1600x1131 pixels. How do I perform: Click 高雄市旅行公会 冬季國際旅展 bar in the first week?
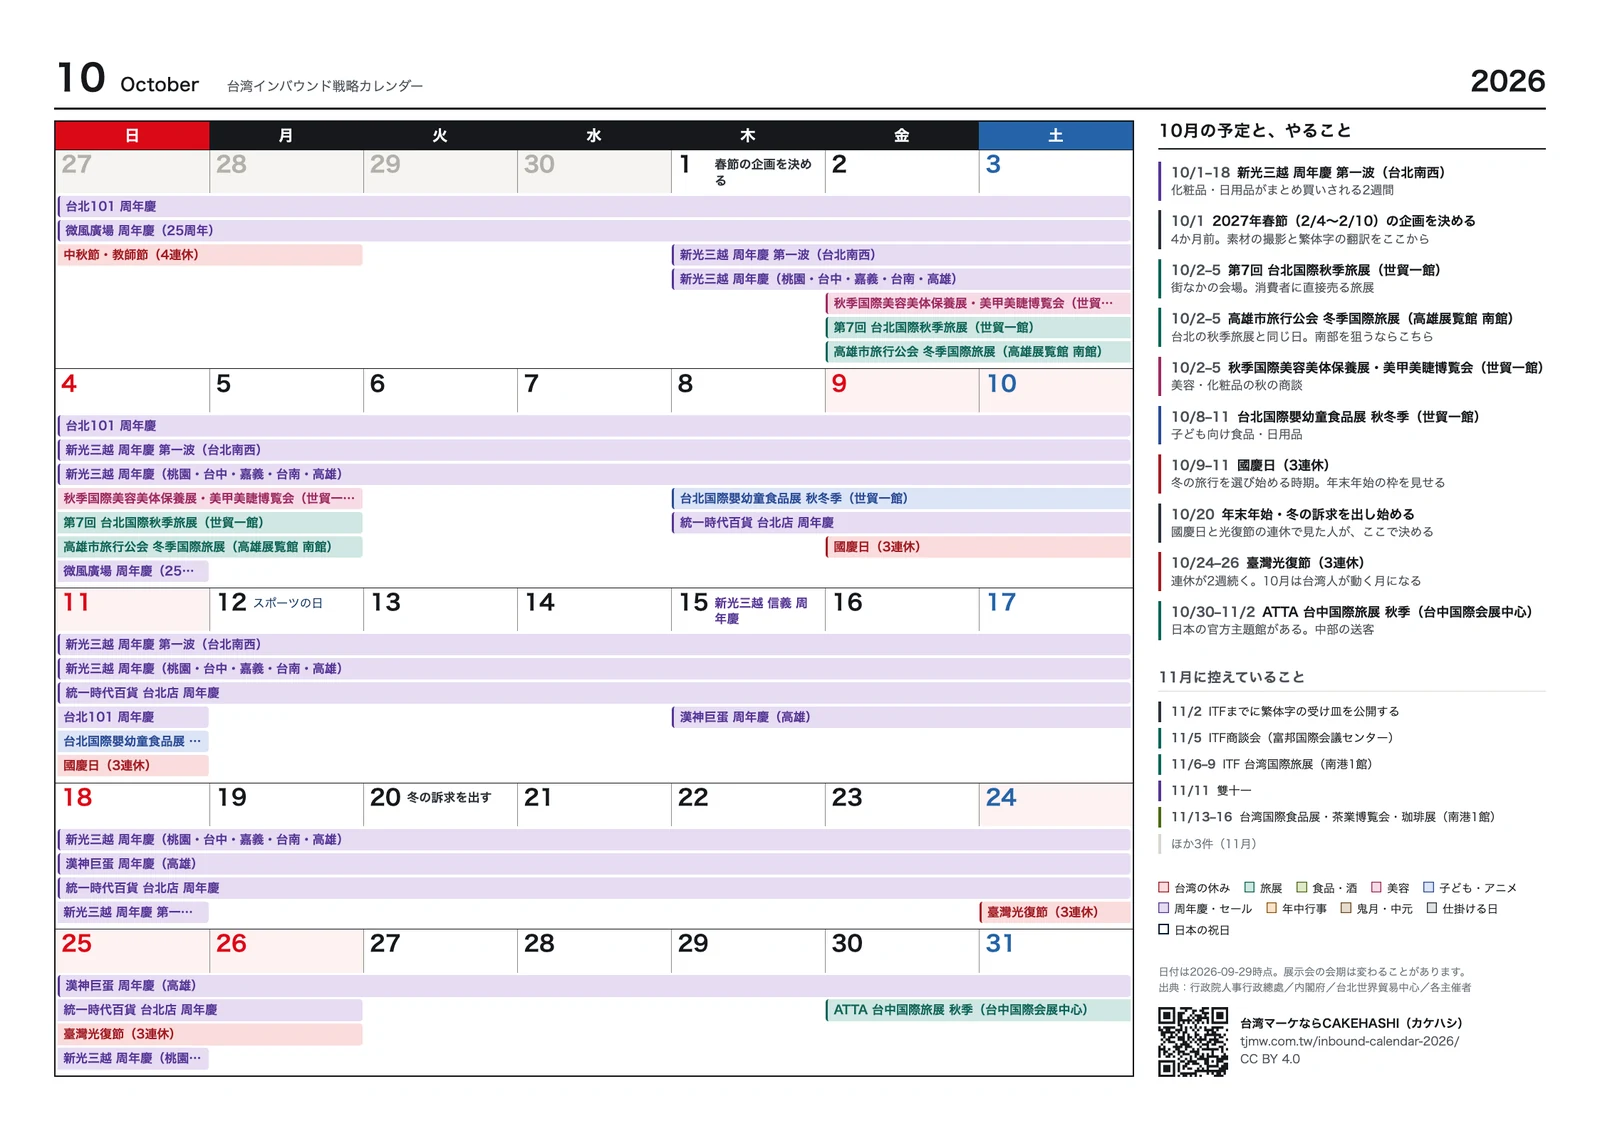(978, 352)
